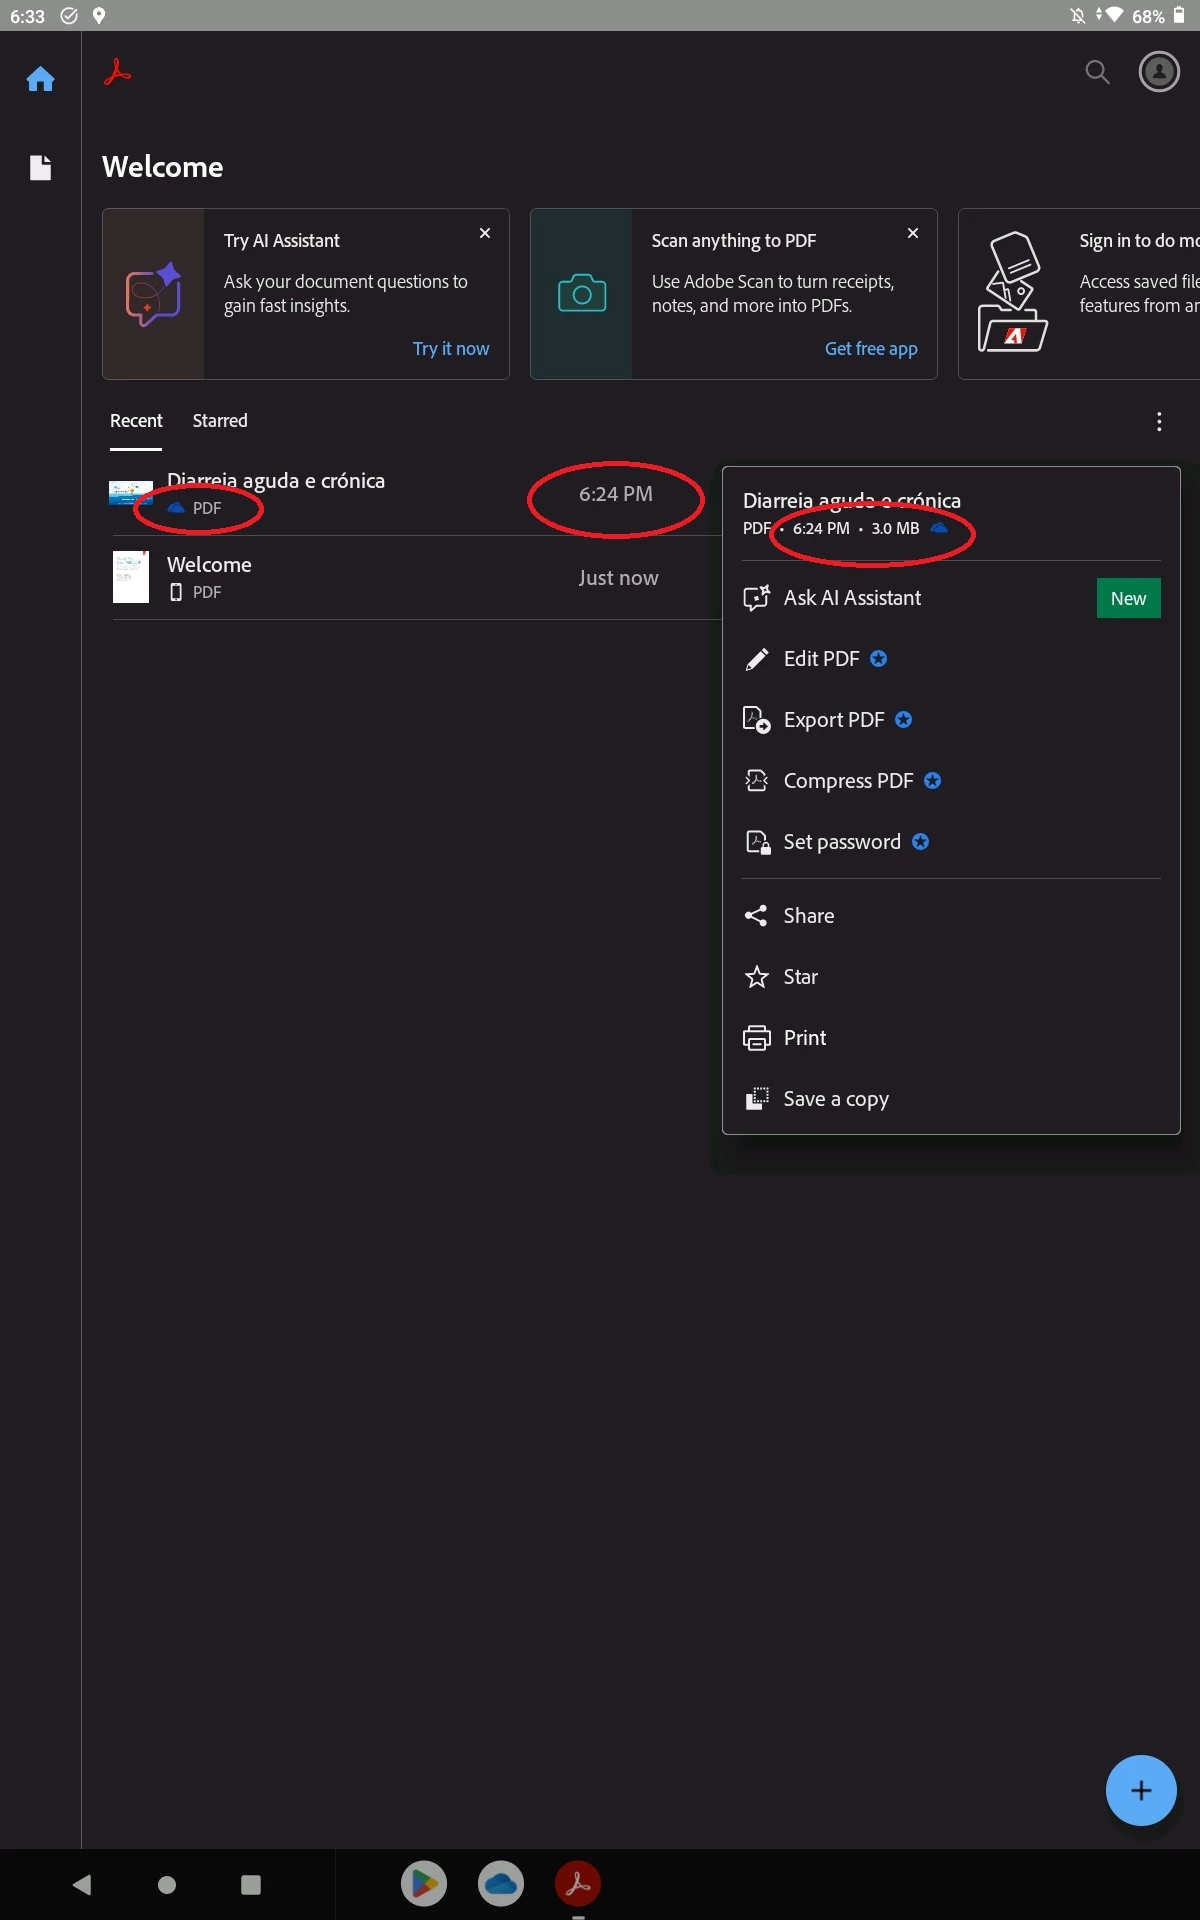Dismiss the Try AI Assistant card
Viewport: 1200px width, 1920px height.
485,233
